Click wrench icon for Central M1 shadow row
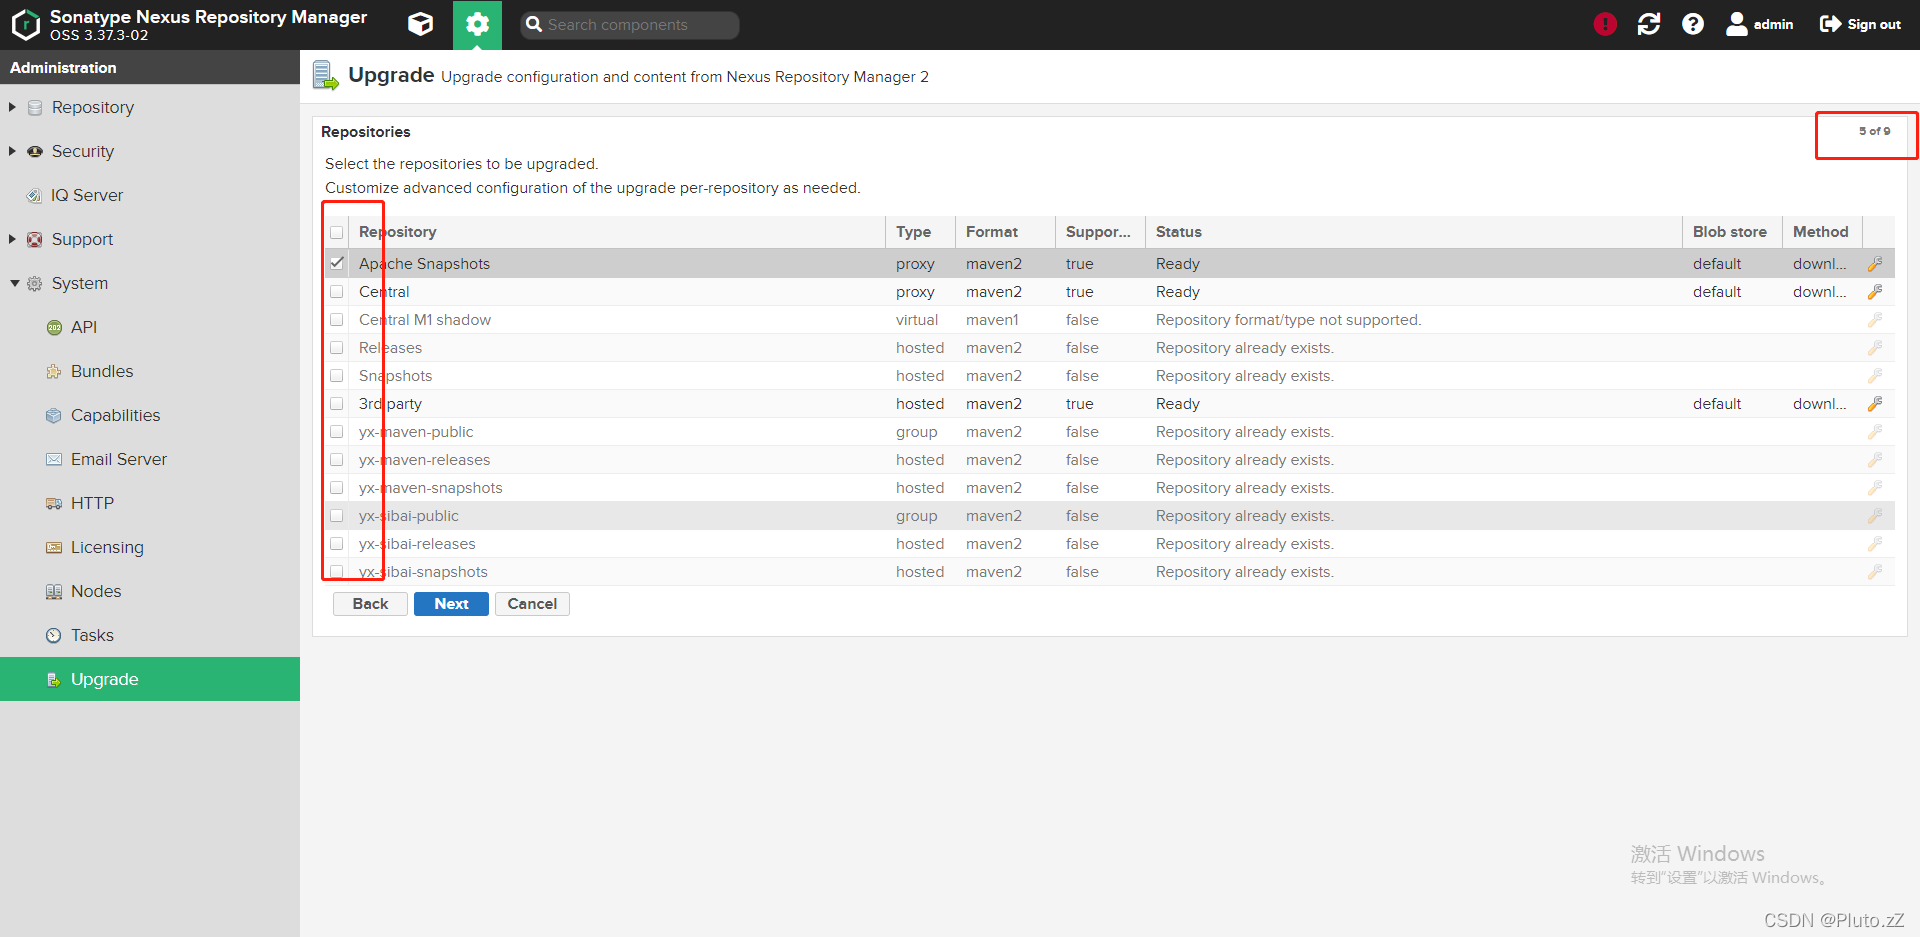1920x937 pixels. click(x=1875, y=320)
